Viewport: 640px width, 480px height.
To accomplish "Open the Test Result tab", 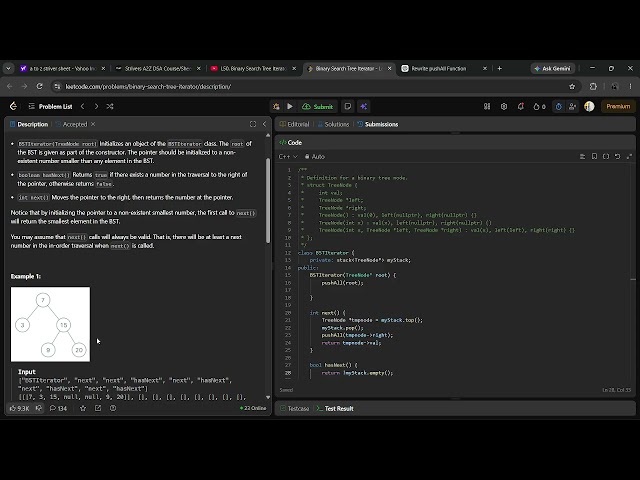I will tap(335, 409).
